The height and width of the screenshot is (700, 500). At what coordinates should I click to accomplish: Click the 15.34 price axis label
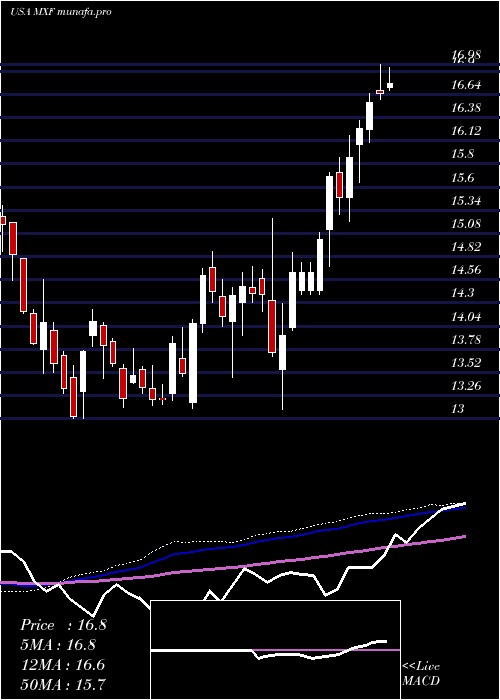click(x=466, y=200)
